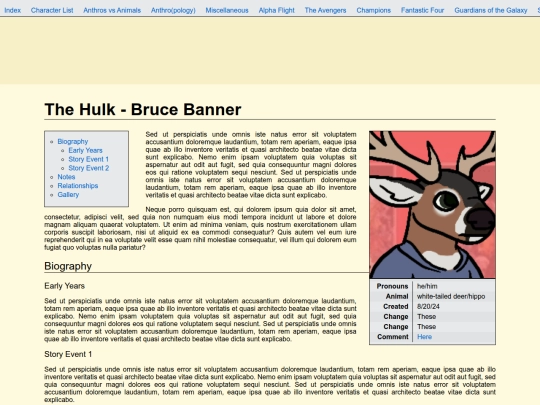
Task: Jump to Early Years contents link
Action: (85, 150)
